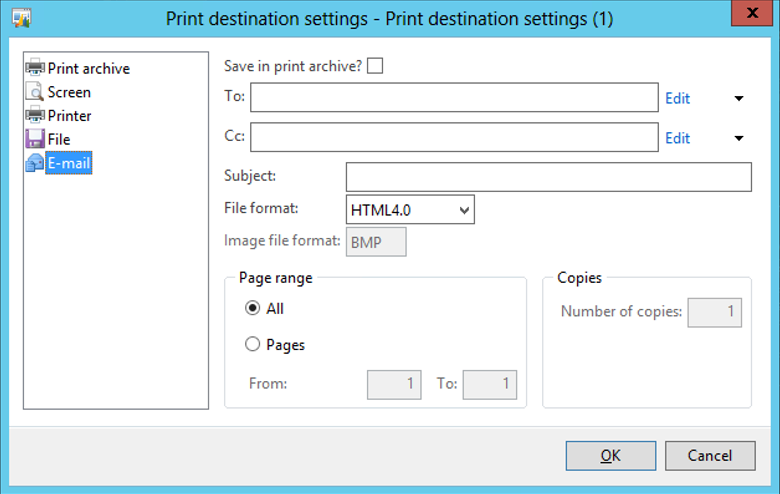Viewport: 780px width, 494px height.
Task: Select Screen destination in the list
Action: pos(69,92)
